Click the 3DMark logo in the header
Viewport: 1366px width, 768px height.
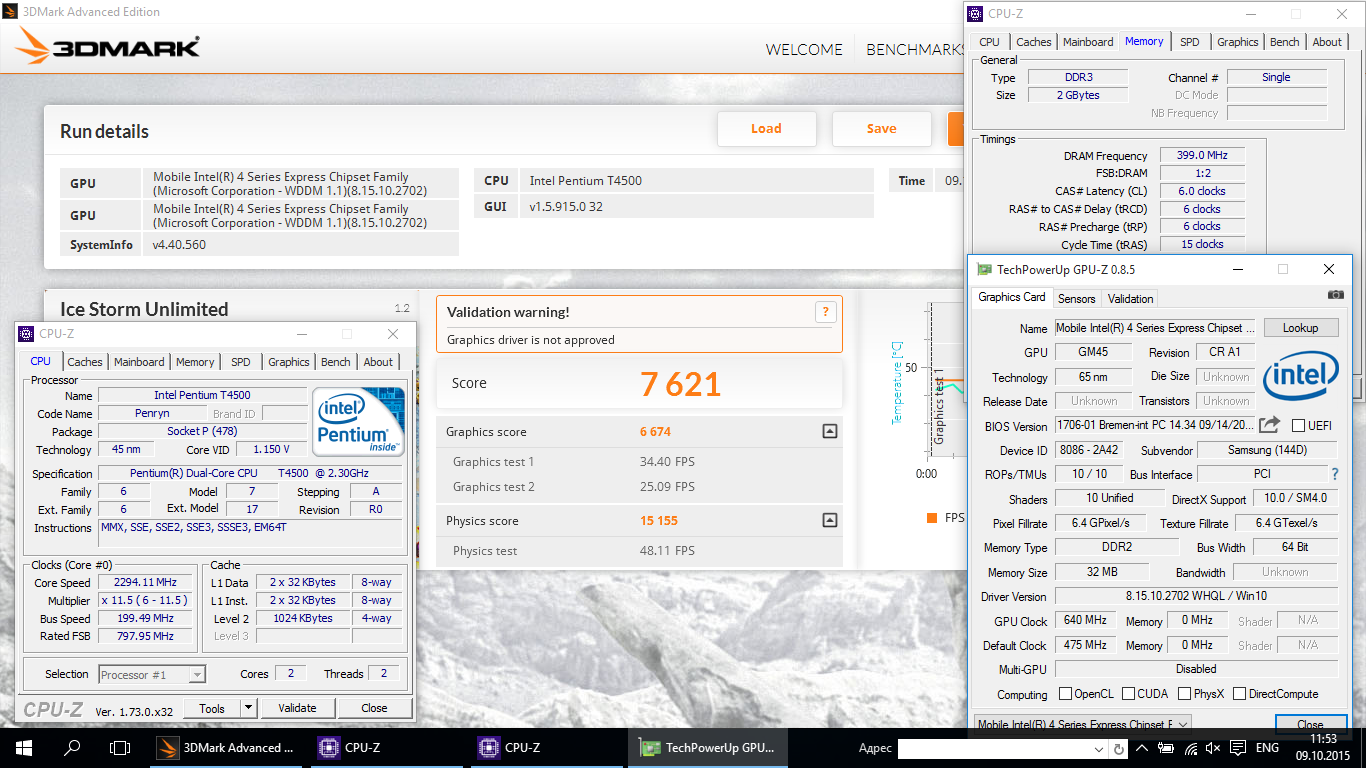[x=108, y=47]
